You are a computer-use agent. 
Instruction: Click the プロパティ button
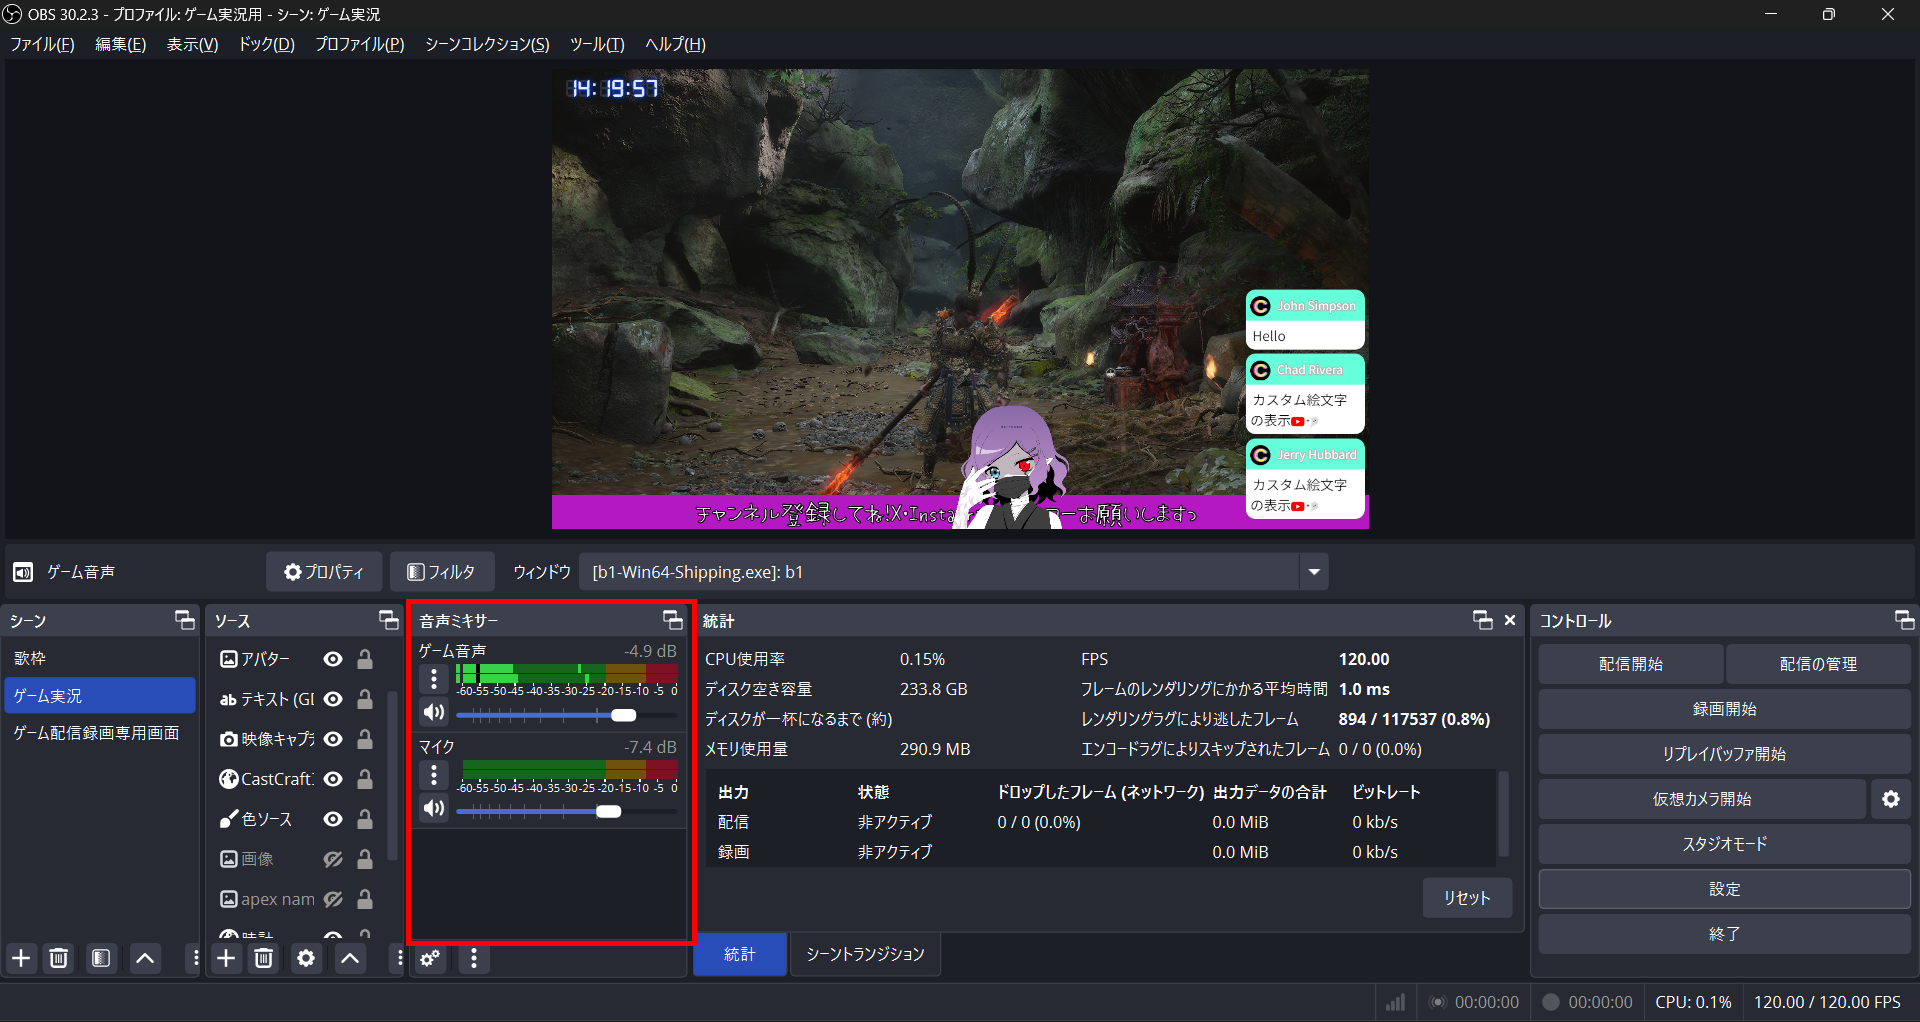coord(324,572)
